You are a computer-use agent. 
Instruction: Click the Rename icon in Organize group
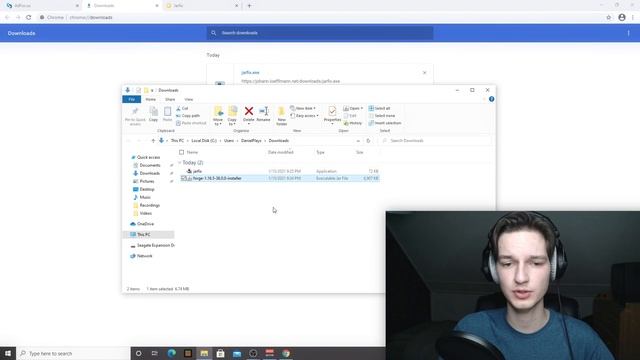263,111
